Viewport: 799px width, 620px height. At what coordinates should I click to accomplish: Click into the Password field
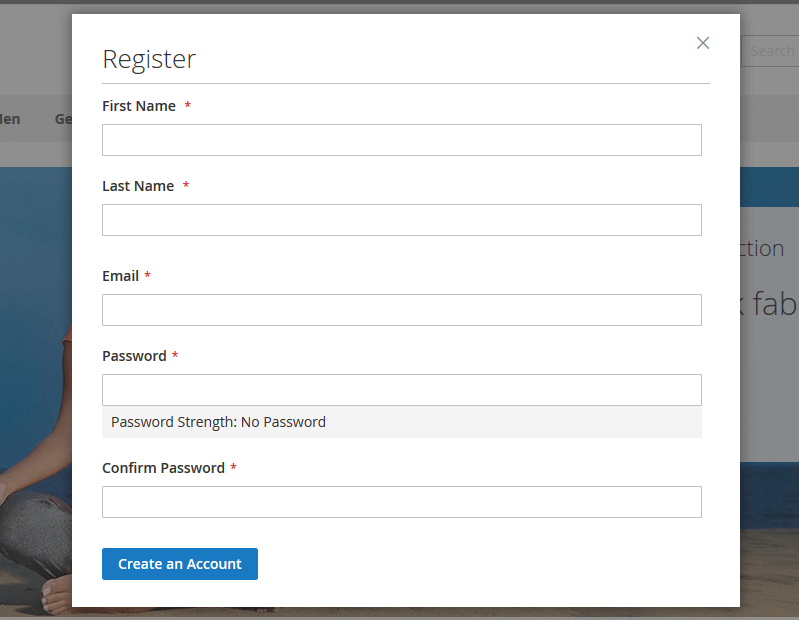(x=401, y=390)
